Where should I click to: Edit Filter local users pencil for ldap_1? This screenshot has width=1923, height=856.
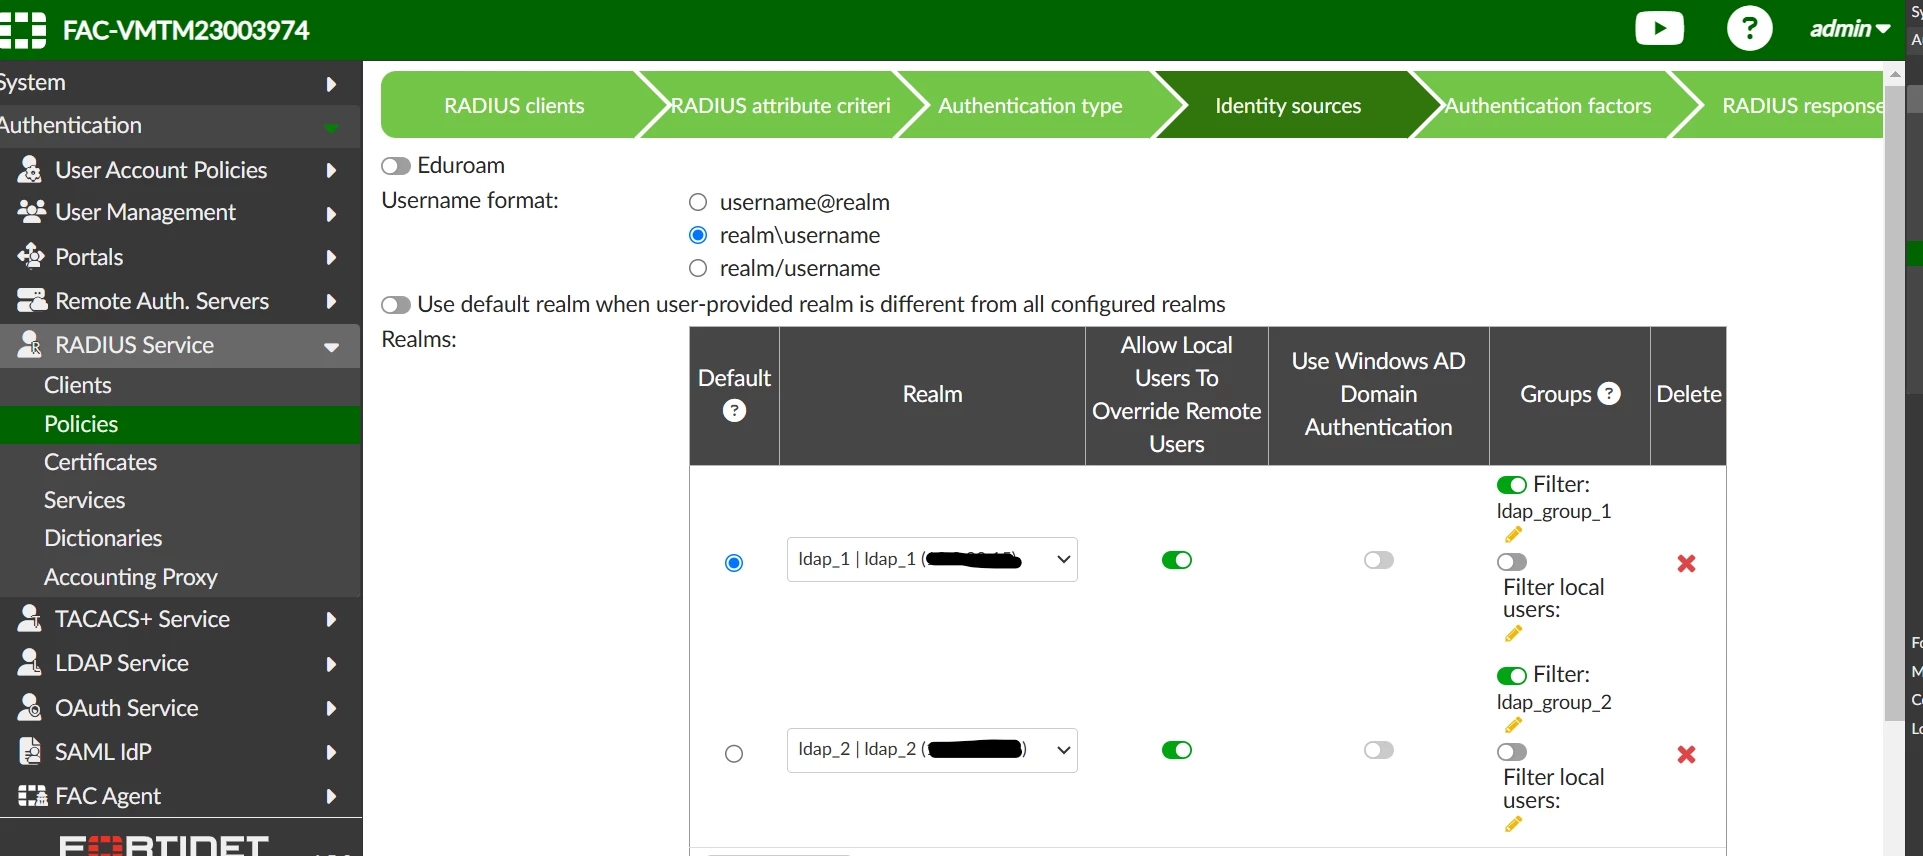pyautogui.click(x=1513, y=634)
